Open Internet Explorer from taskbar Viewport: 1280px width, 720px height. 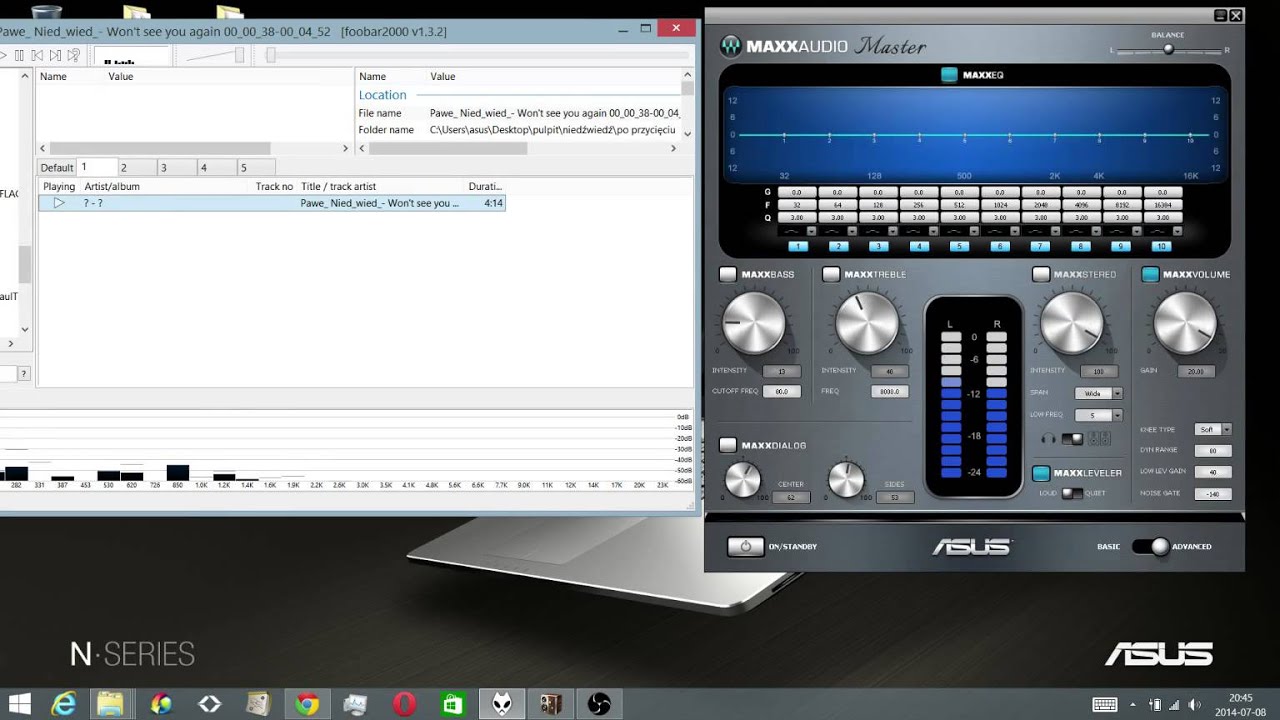(63, 704)
